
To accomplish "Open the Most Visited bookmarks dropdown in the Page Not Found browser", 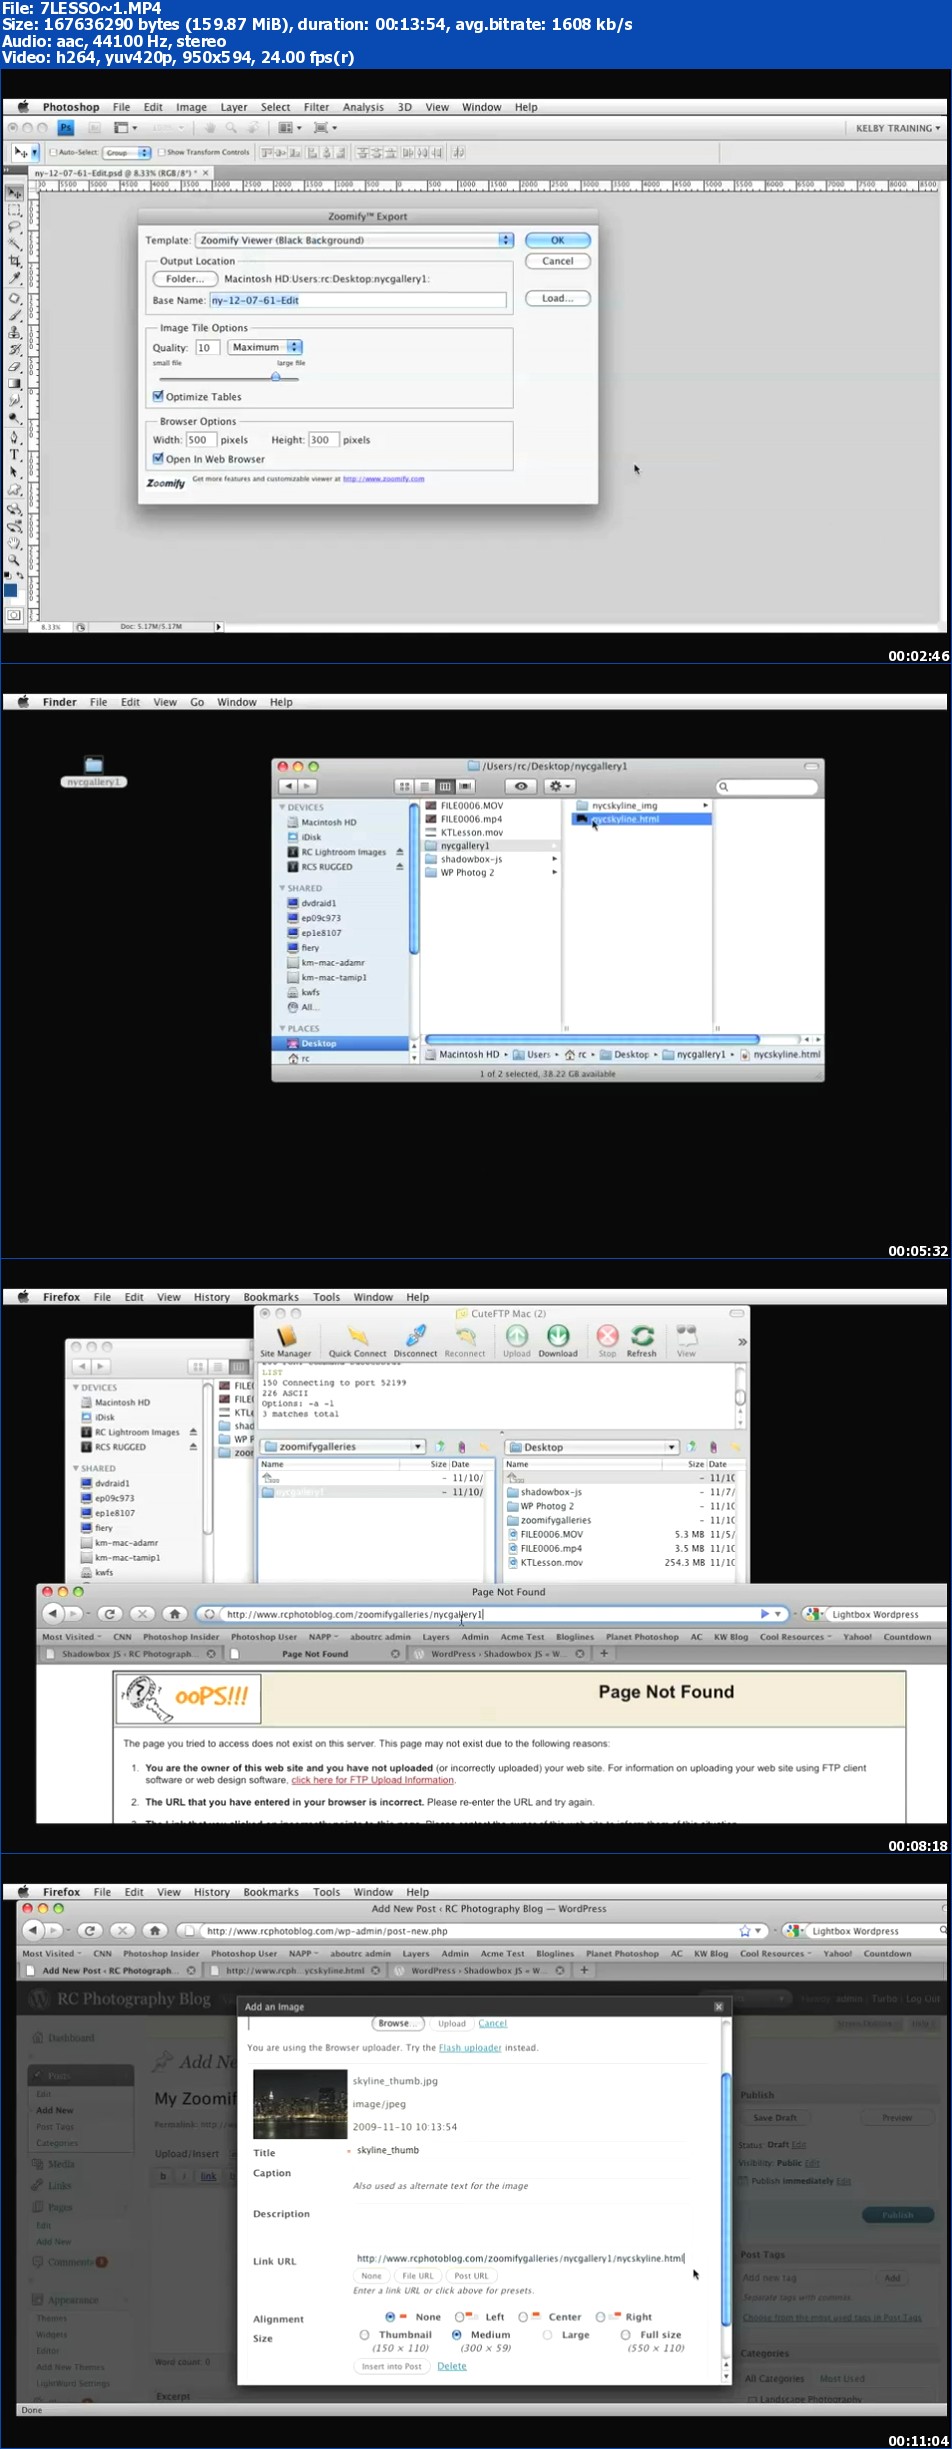I will pos(71,1637).
